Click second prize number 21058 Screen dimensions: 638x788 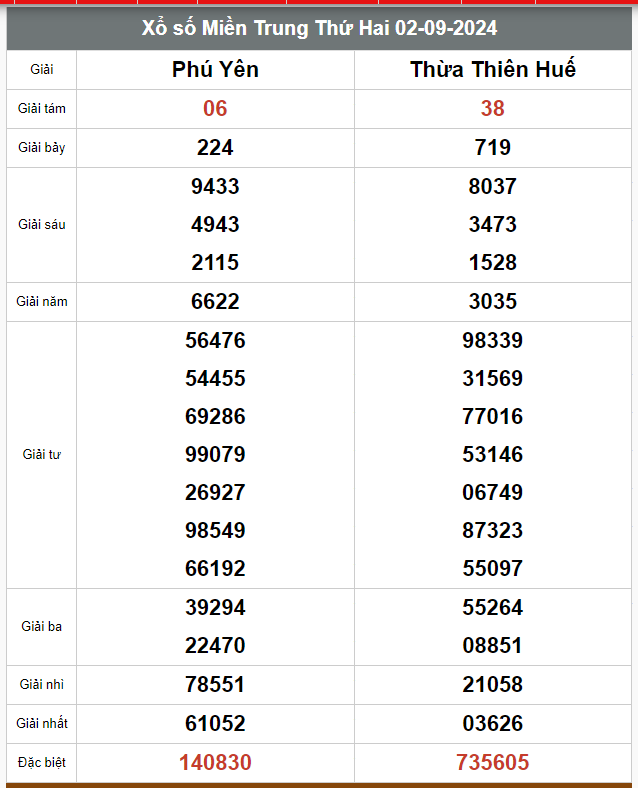[492, 684]
